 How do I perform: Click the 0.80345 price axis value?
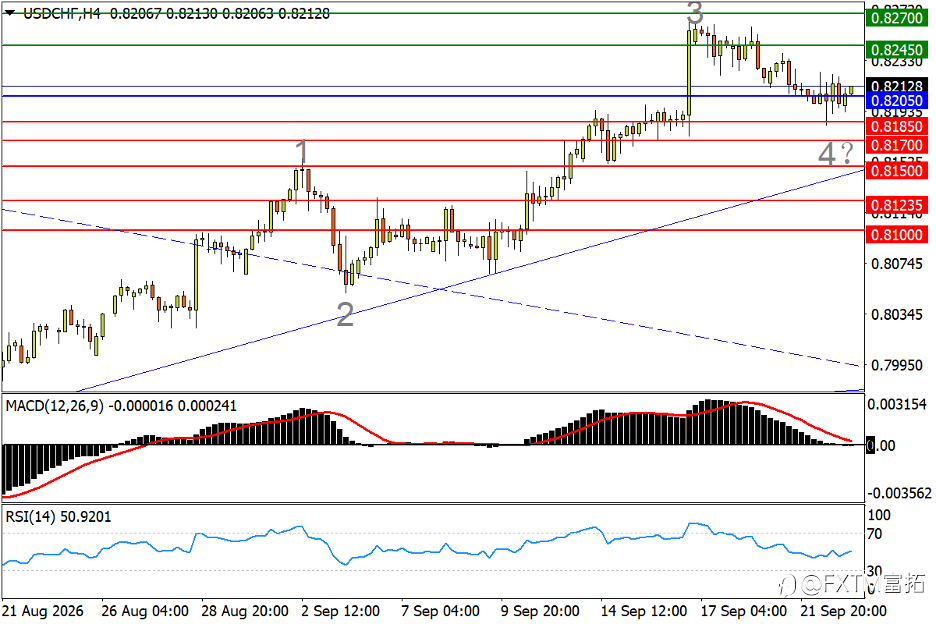tap(897, 314)
